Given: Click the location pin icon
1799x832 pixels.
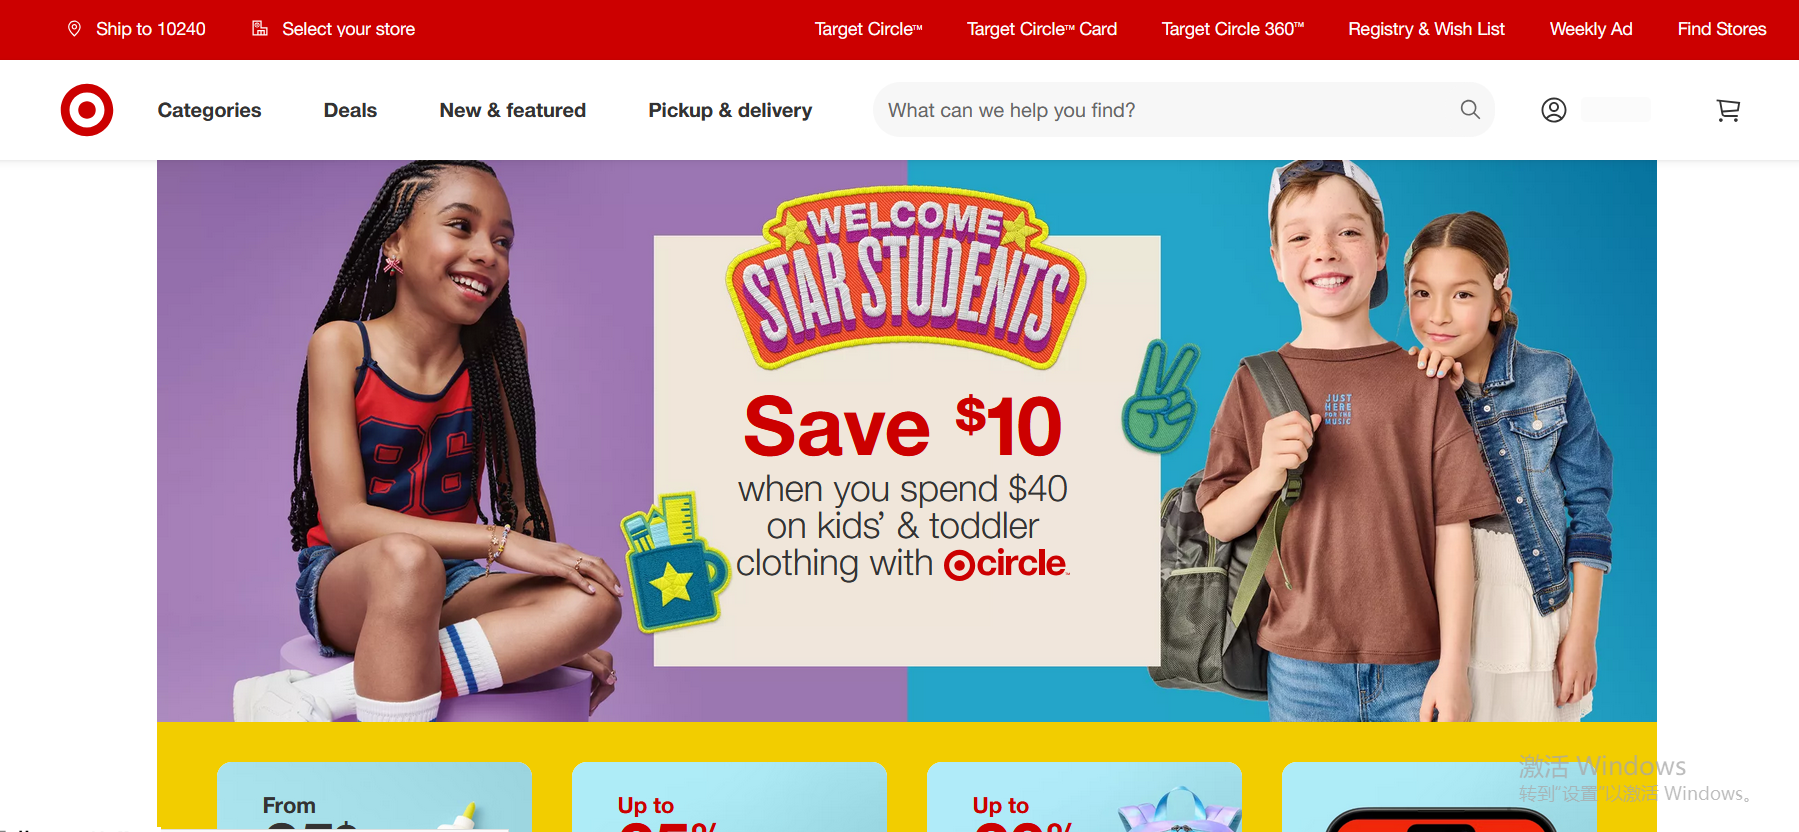Looking at the screenshot, I should click(74, 29).
